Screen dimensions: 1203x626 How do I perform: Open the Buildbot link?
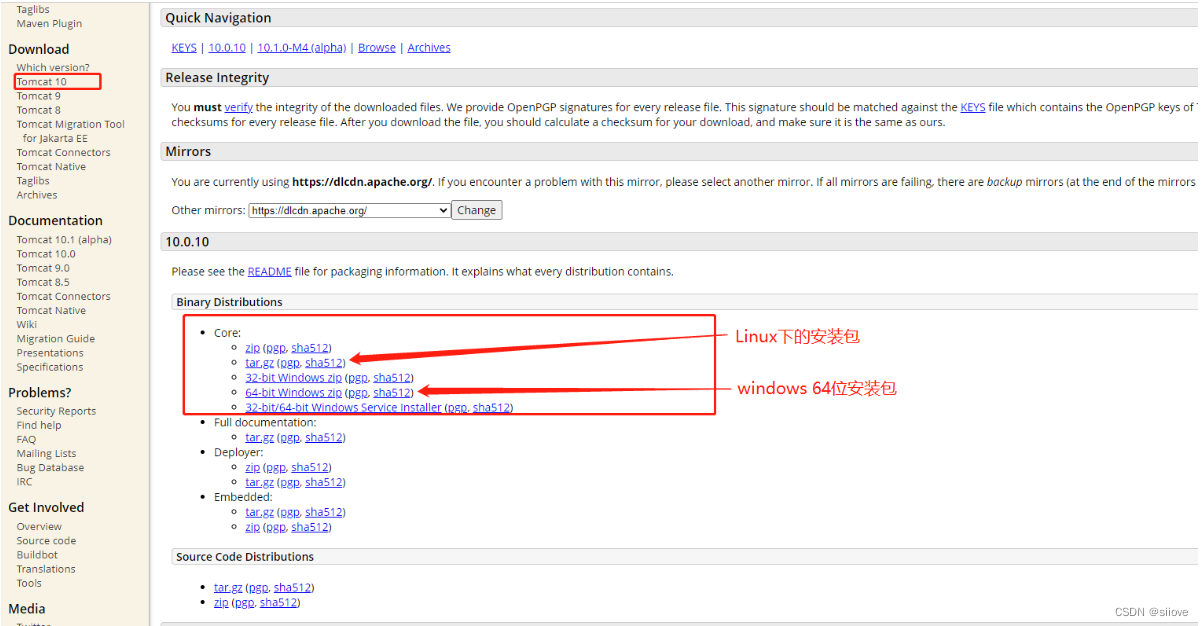pos(37,555)
